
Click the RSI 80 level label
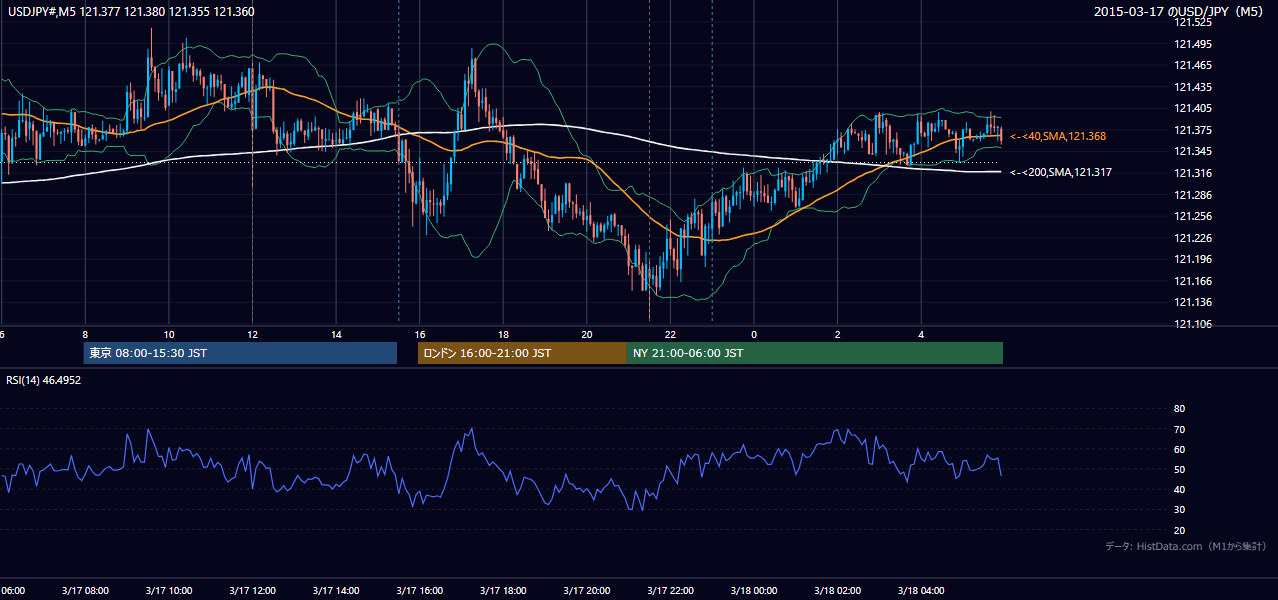click(x=1179, y=409)
